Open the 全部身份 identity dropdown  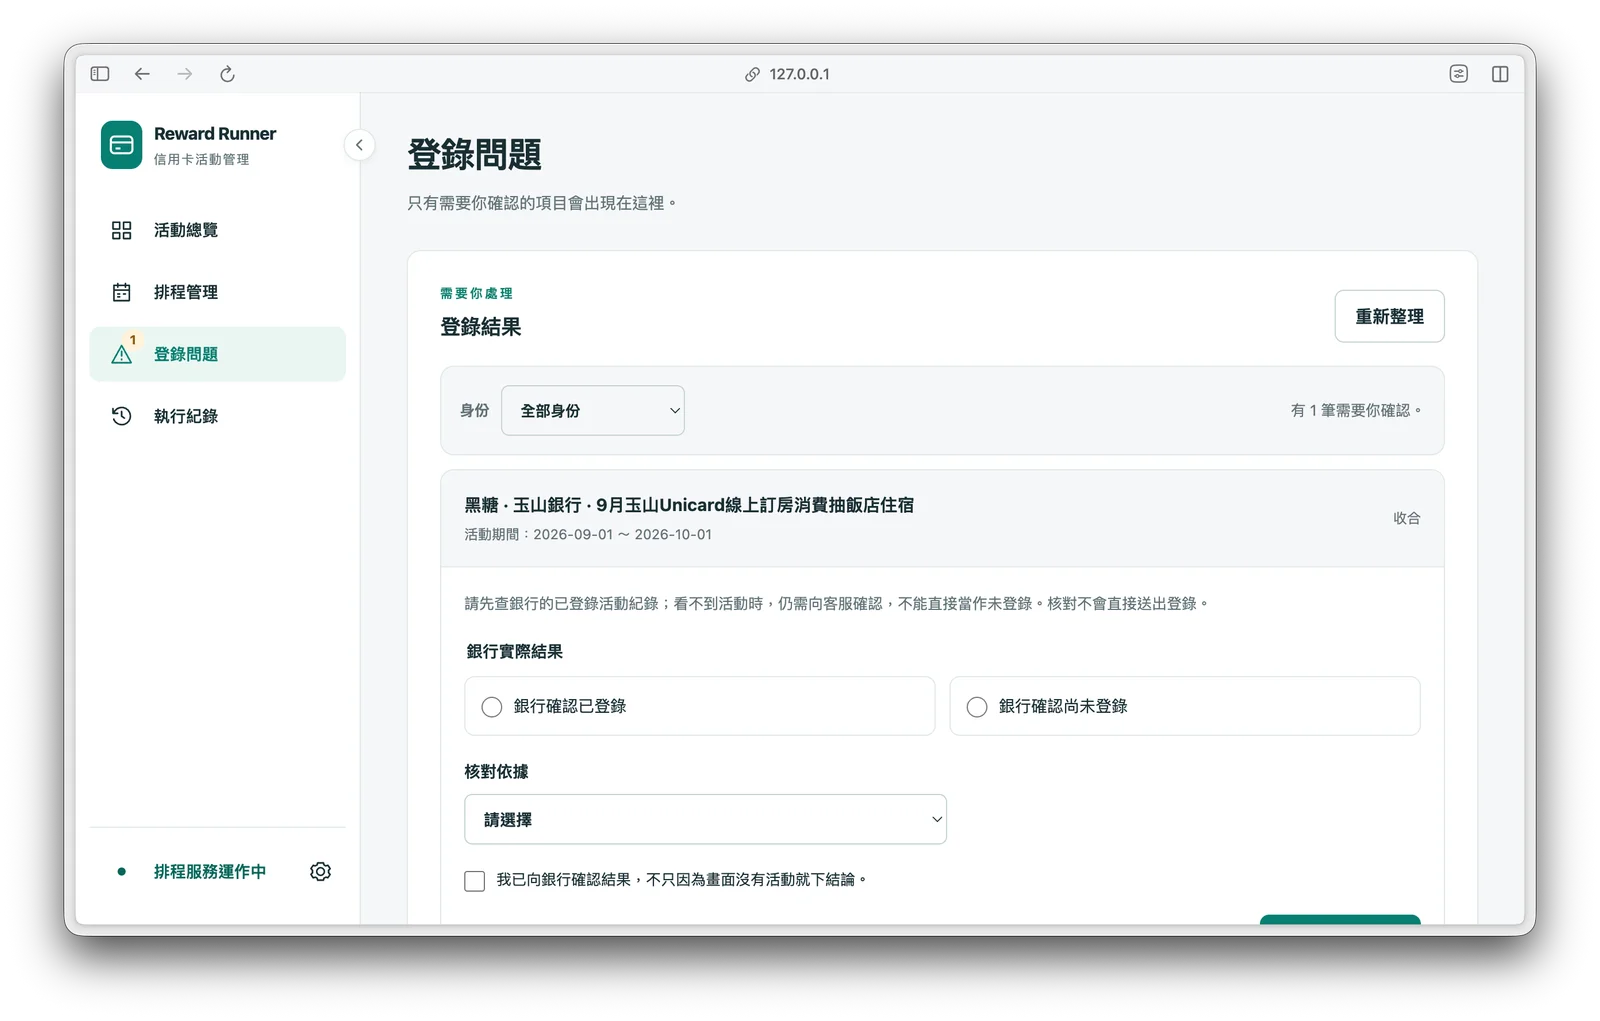593,411
